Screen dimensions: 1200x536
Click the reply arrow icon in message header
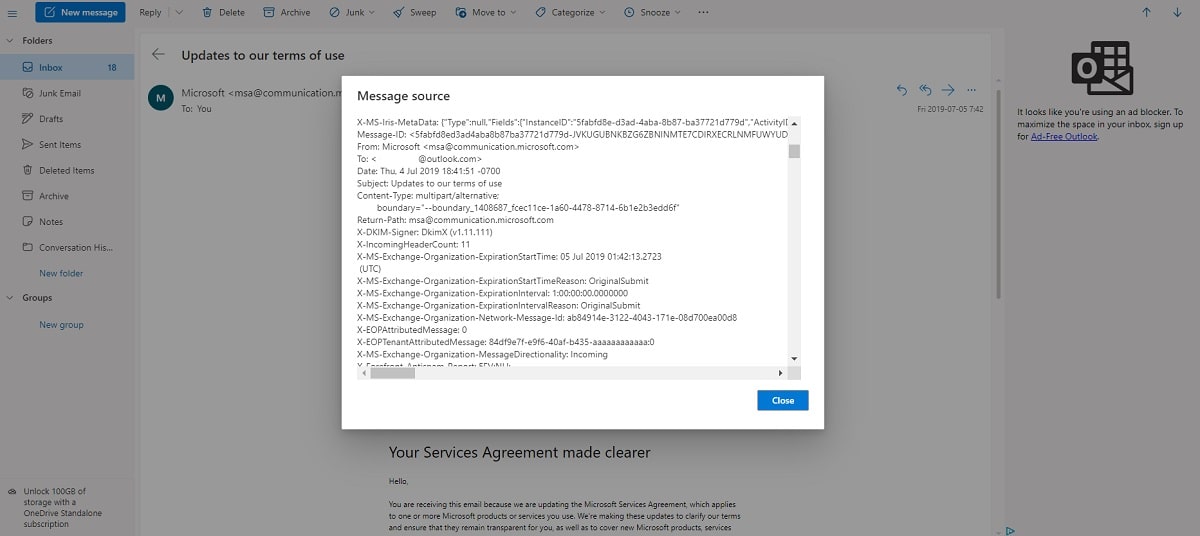click(x=902, y=90)
